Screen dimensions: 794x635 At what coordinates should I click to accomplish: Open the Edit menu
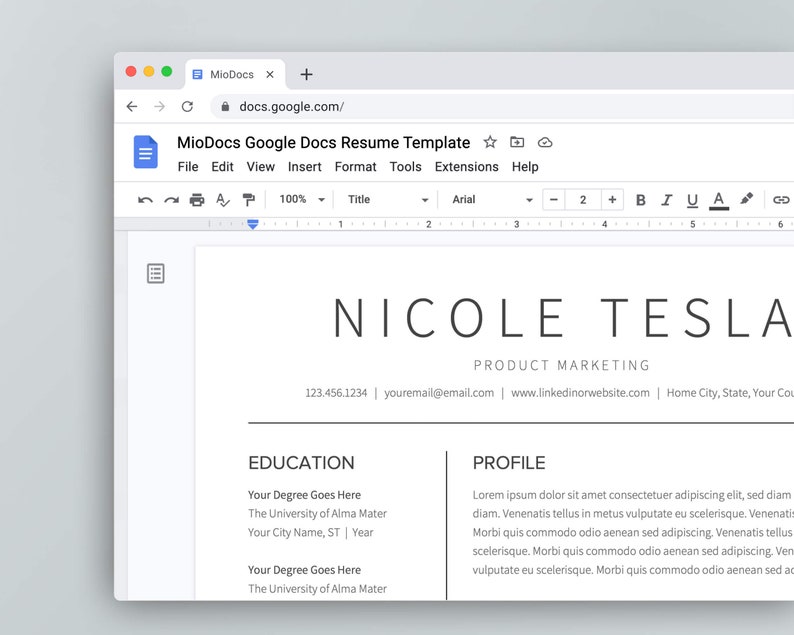pos(222,167)
